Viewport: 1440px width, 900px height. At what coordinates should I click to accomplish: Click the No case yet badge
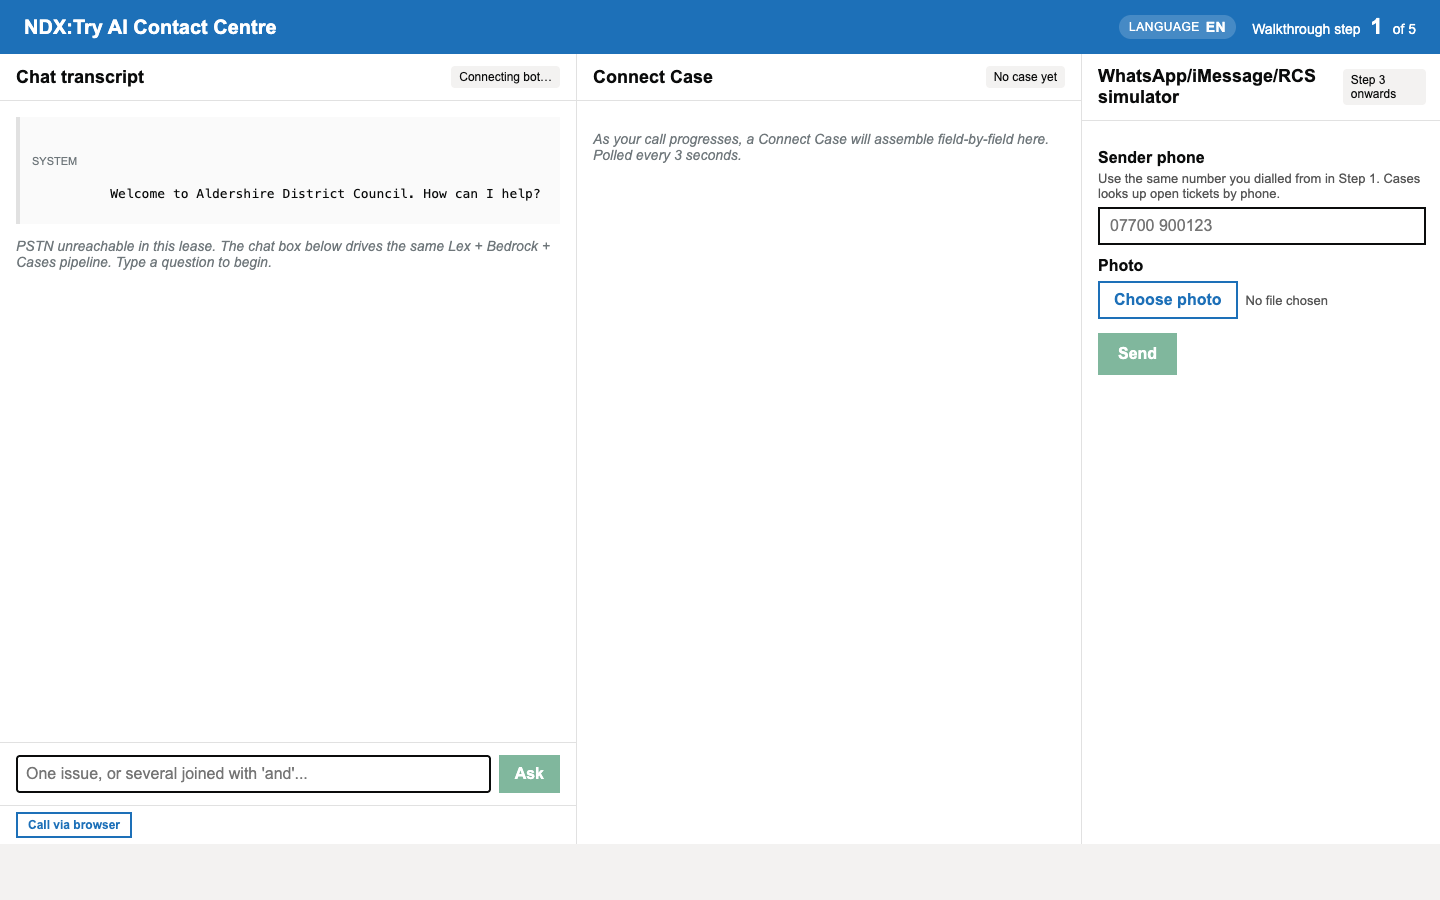[x=1025, y=77]
